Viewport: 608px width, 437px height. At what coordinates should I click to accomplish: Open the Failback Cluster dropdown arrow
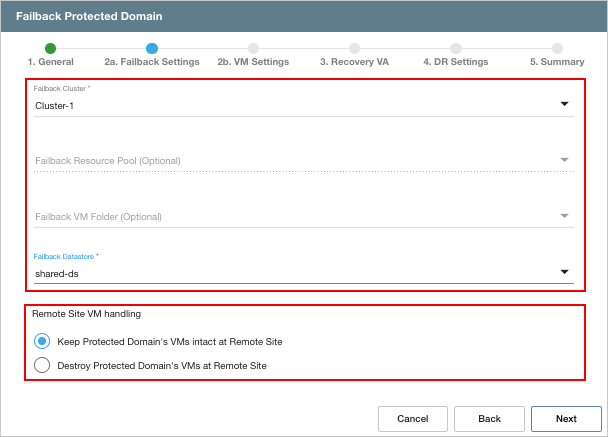pos(564,104)
